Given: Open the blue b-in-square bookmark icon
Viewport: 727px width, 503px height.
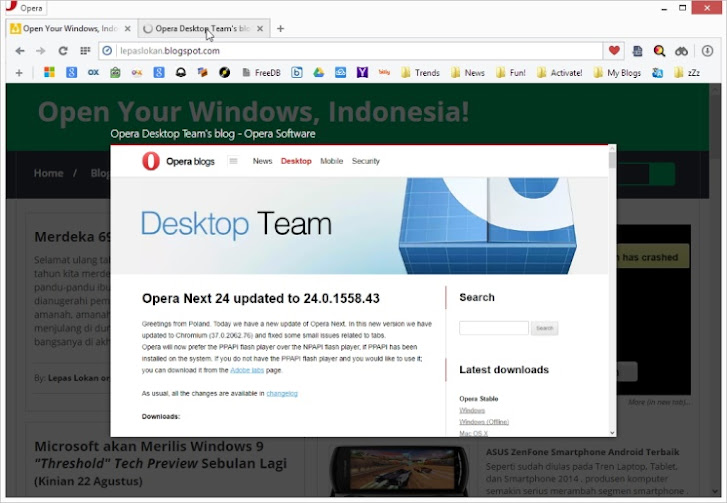Looking at the screenshot, I should (297, 72).
